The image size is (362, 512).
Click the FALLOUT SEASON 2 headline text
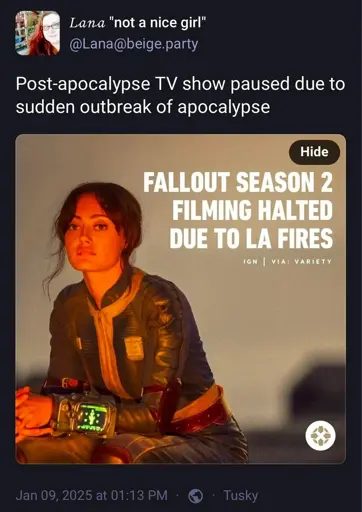click(238, 182)
